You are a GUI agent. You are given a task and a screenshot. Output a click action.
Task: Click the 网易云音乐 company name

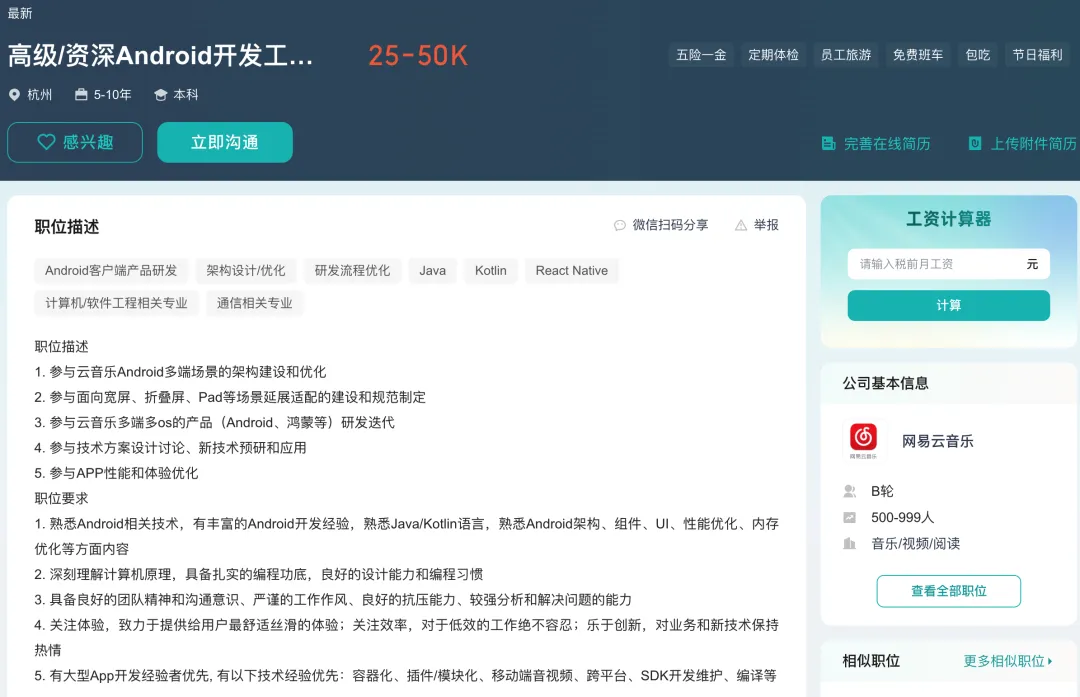click(937, 441)
